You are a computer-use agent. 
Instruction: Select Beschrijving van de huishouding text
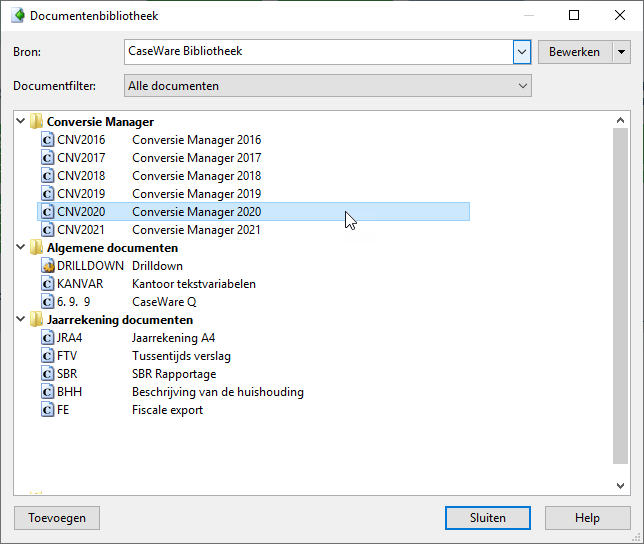click(218, 392)
